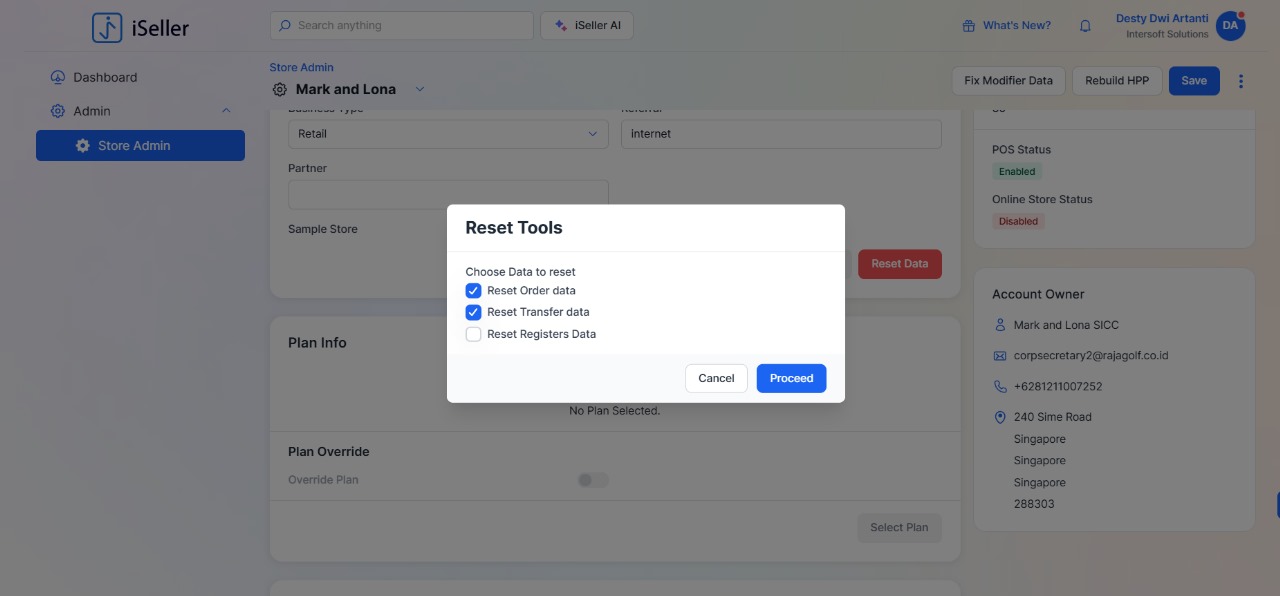Click the iSeller AI sparkle button
The image size is (1280, 596).
click(x=586, y=26)
